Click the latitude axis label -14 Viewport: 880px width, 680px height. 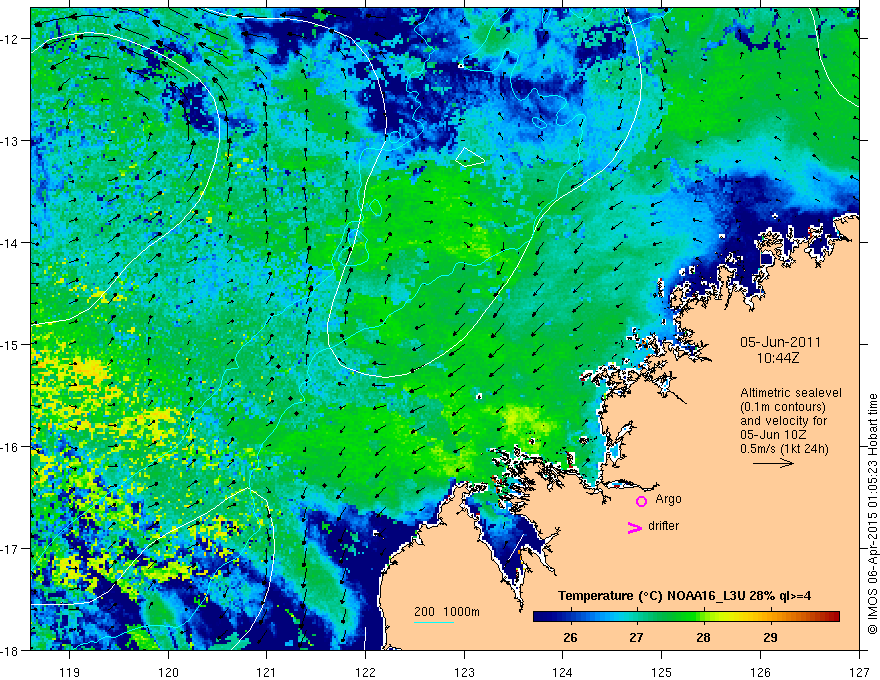[10, 243]
